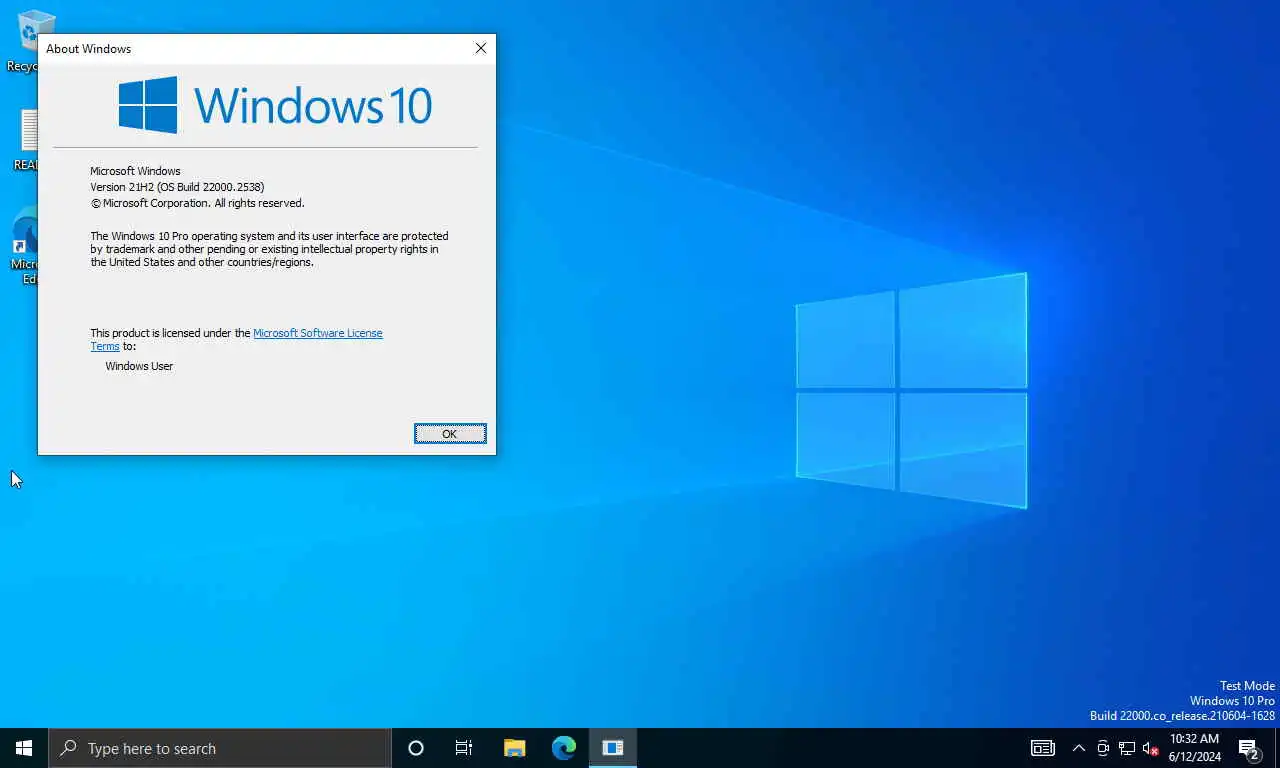Open Task View on the taskbar

coord(464,748)
